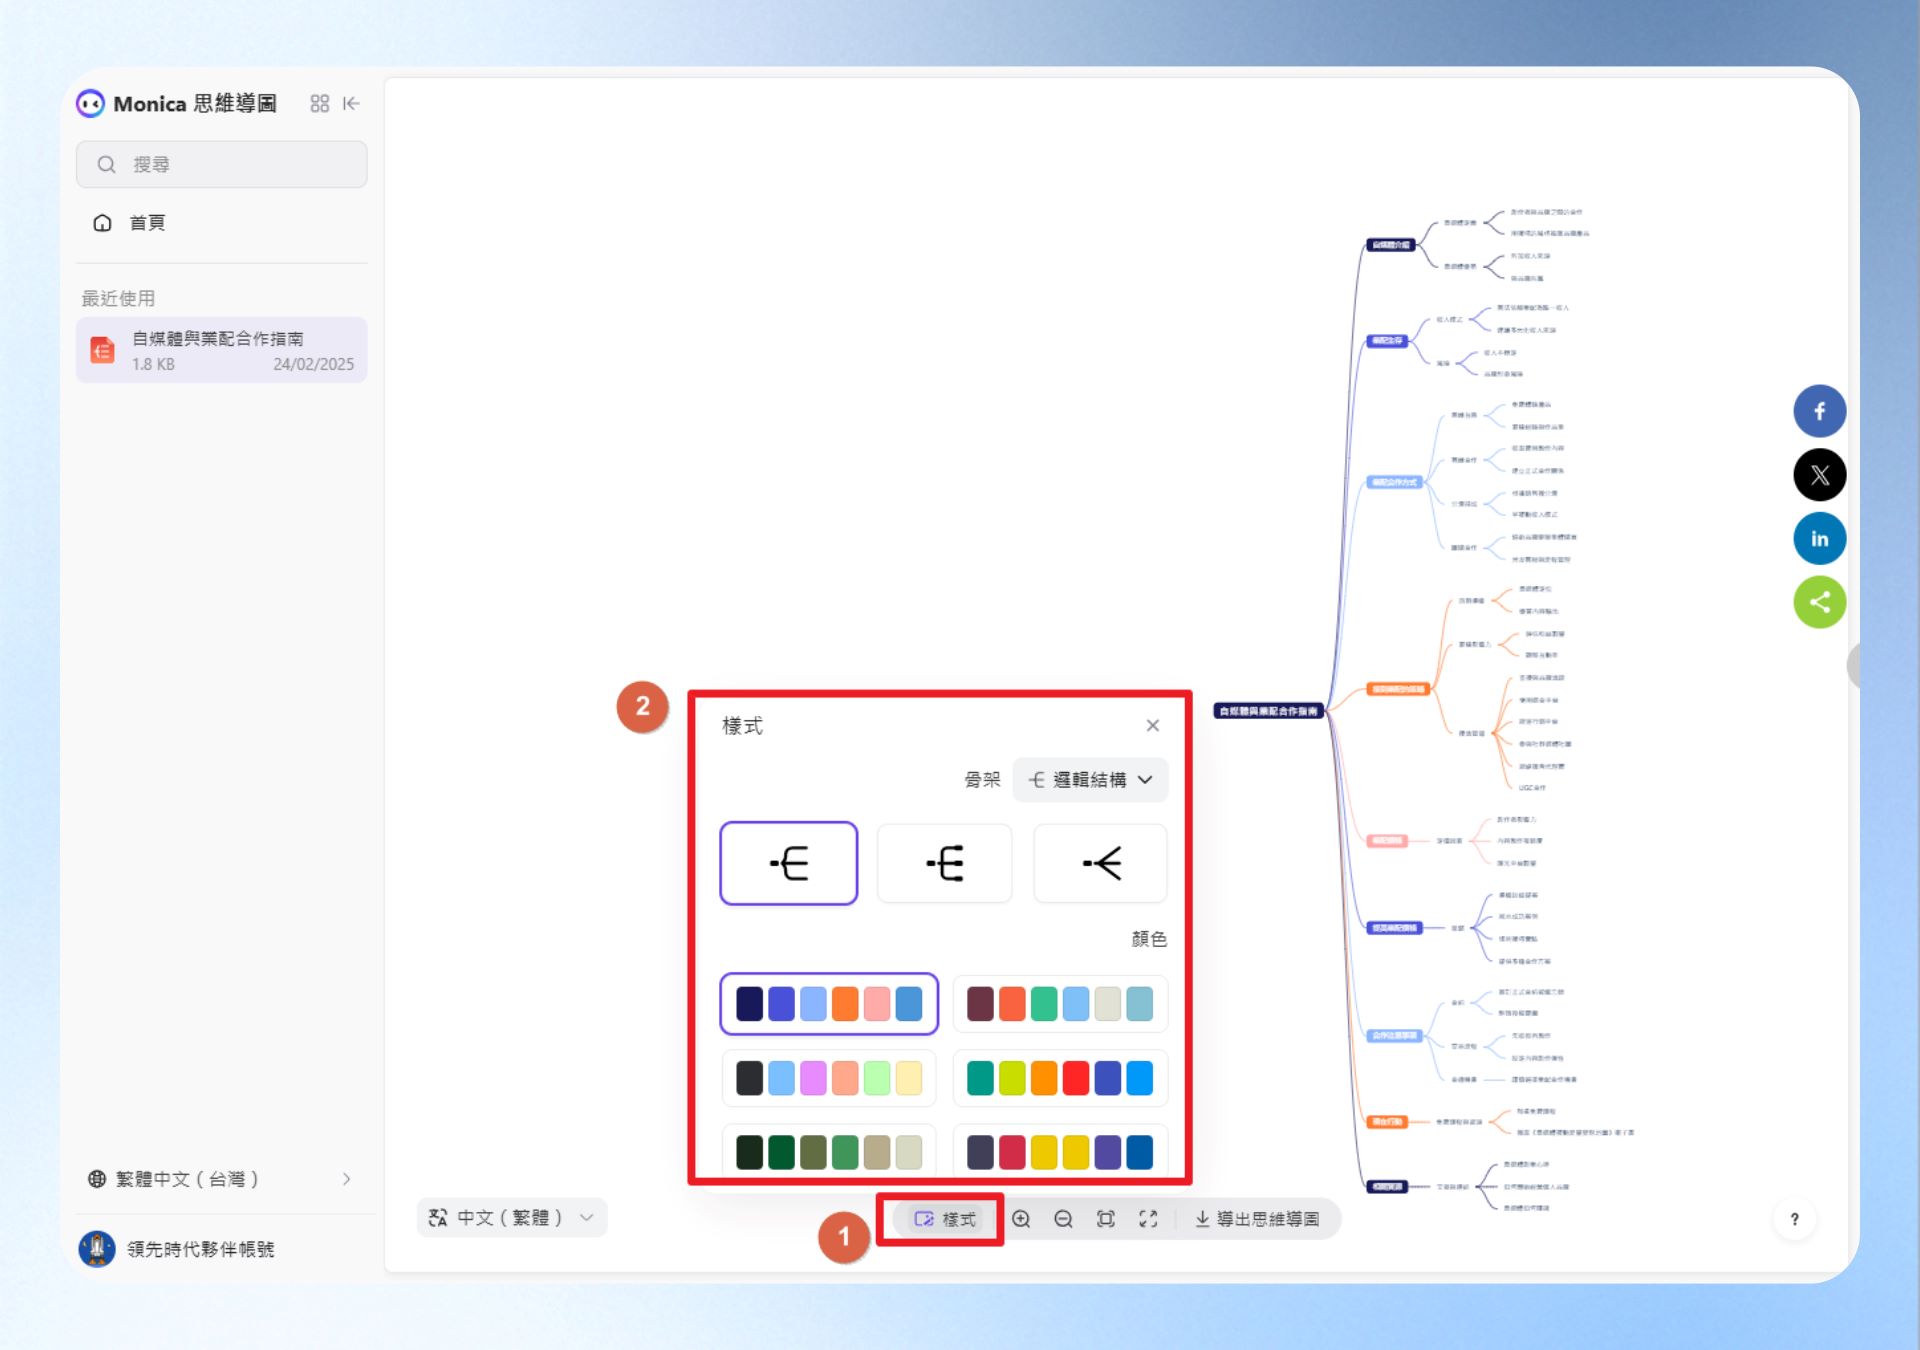Click the zoom out magnifier icon

(x=1063, y=1219)
